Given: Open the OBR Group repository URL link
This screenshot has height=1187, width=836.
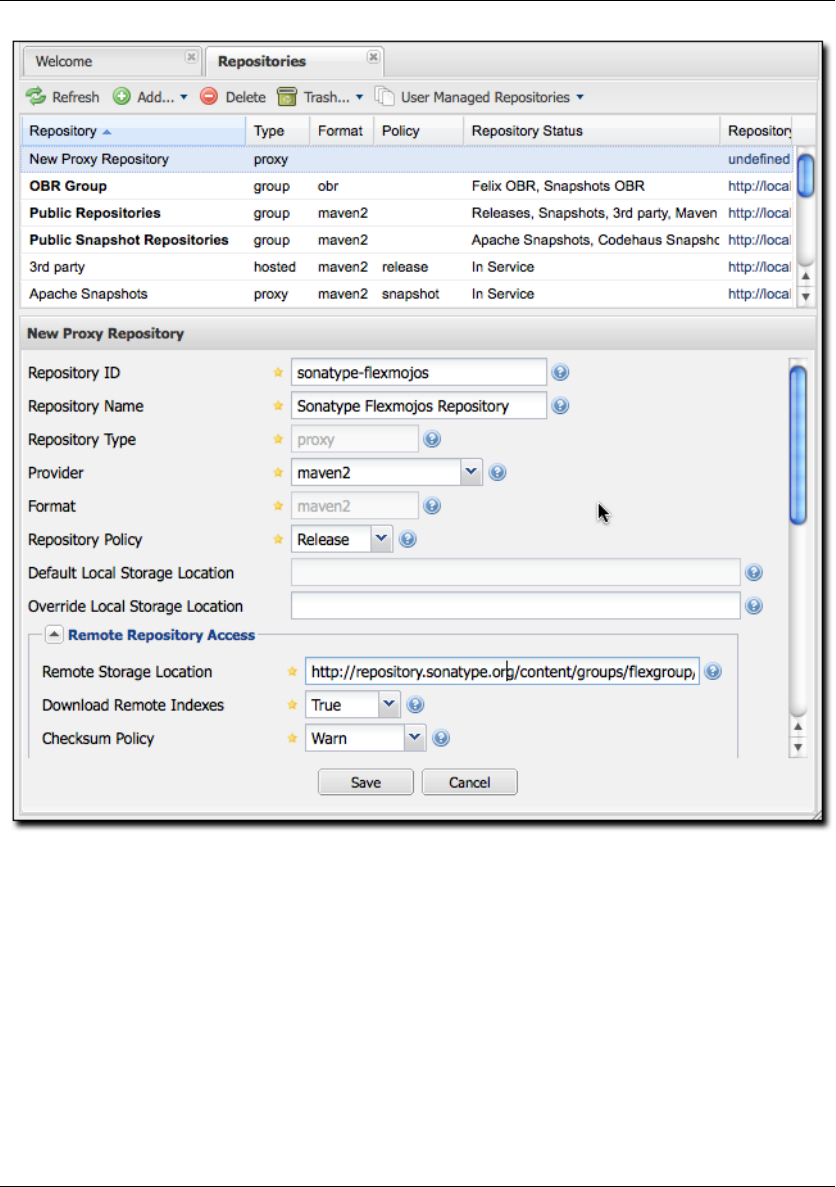Looking at the screenshot, I should [759, 186].
